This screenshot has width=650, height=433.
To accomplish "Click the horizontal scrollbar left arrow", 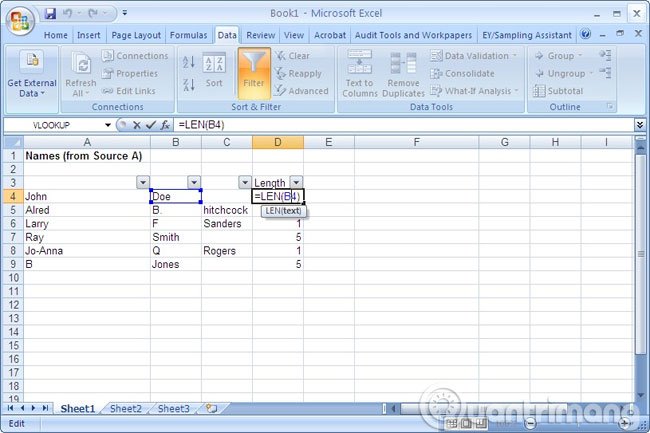I will [394, 409].
